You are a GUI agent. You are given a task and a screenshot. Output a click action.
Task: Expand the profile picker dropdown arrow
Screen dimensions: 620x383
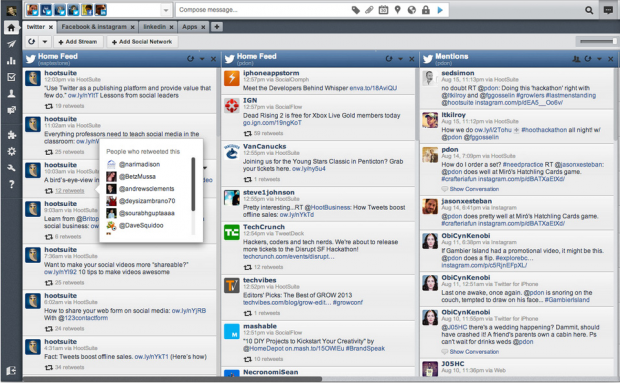(x=166, y=10)
